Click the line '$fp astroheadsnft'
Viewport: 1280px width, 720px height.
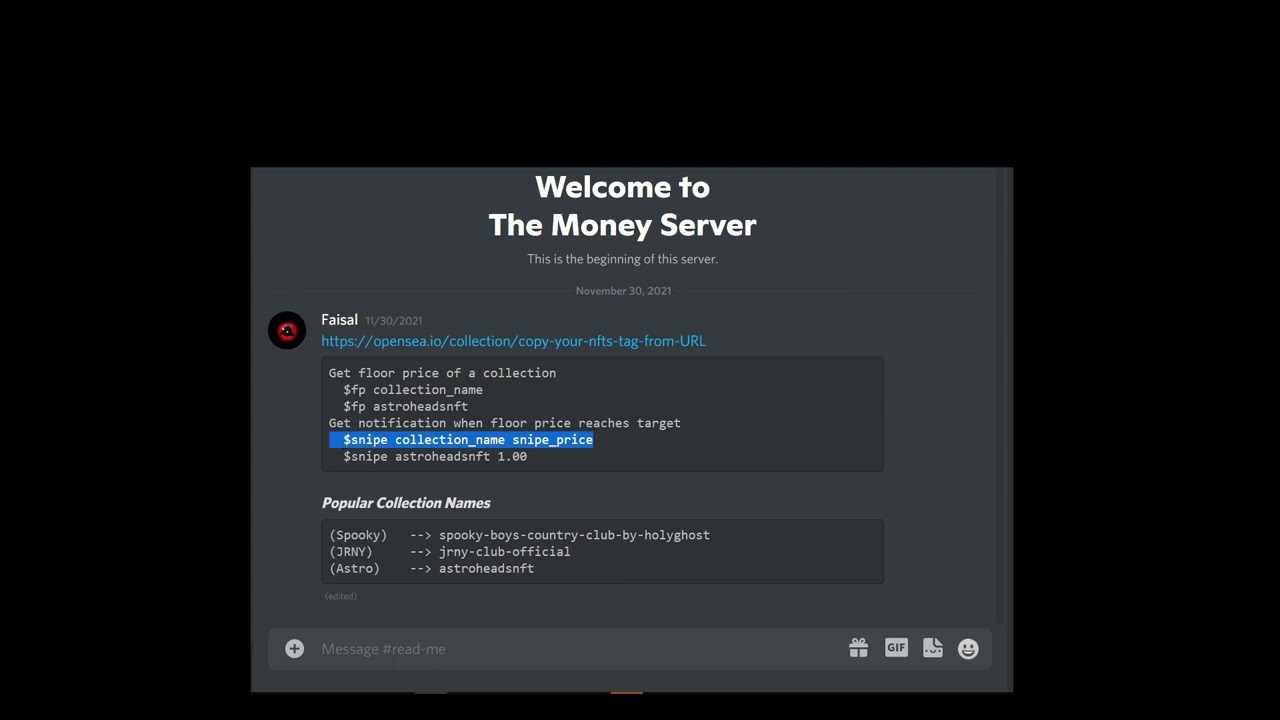pos(406,407)
